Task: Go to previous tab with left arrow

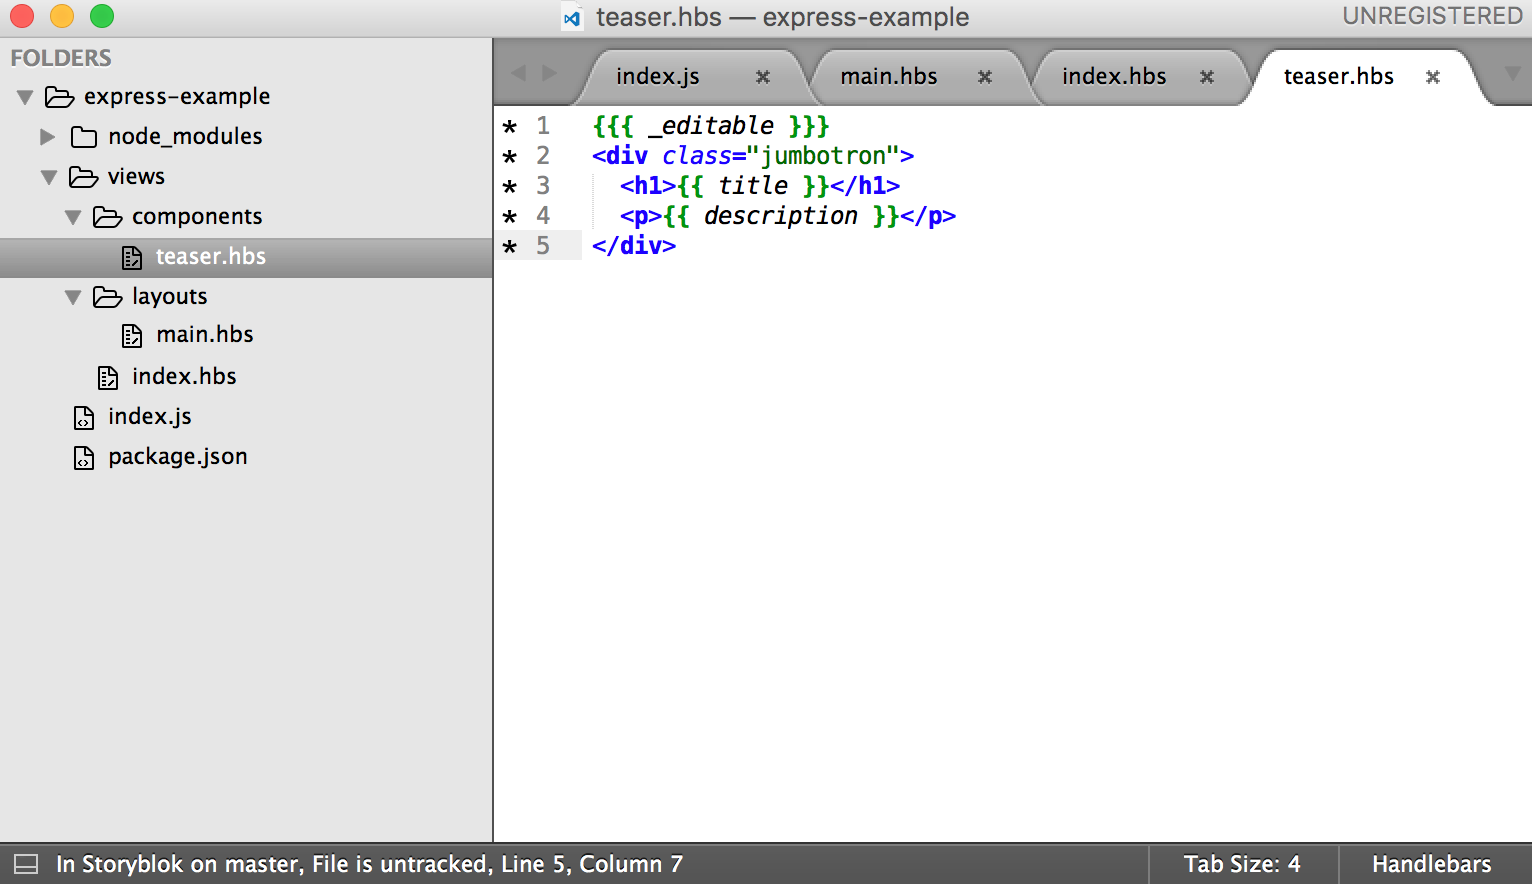Action: click(x=518, y=73)
